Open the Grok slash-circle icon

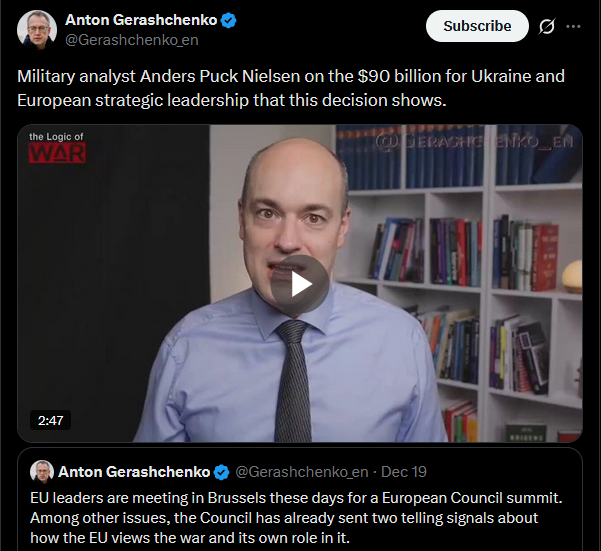pyautogui.click(x=547, y=26)
